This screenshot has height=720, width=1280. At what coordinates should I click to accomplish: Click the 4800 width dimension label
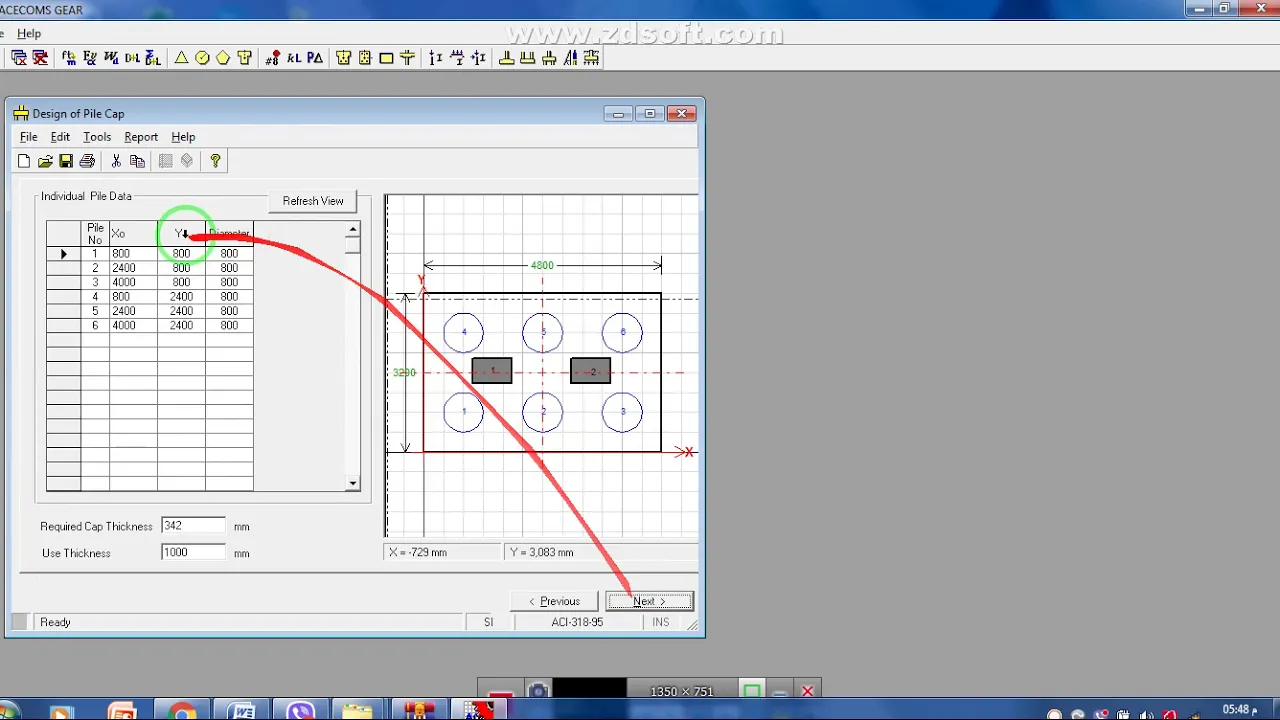(x=542, y=265)
